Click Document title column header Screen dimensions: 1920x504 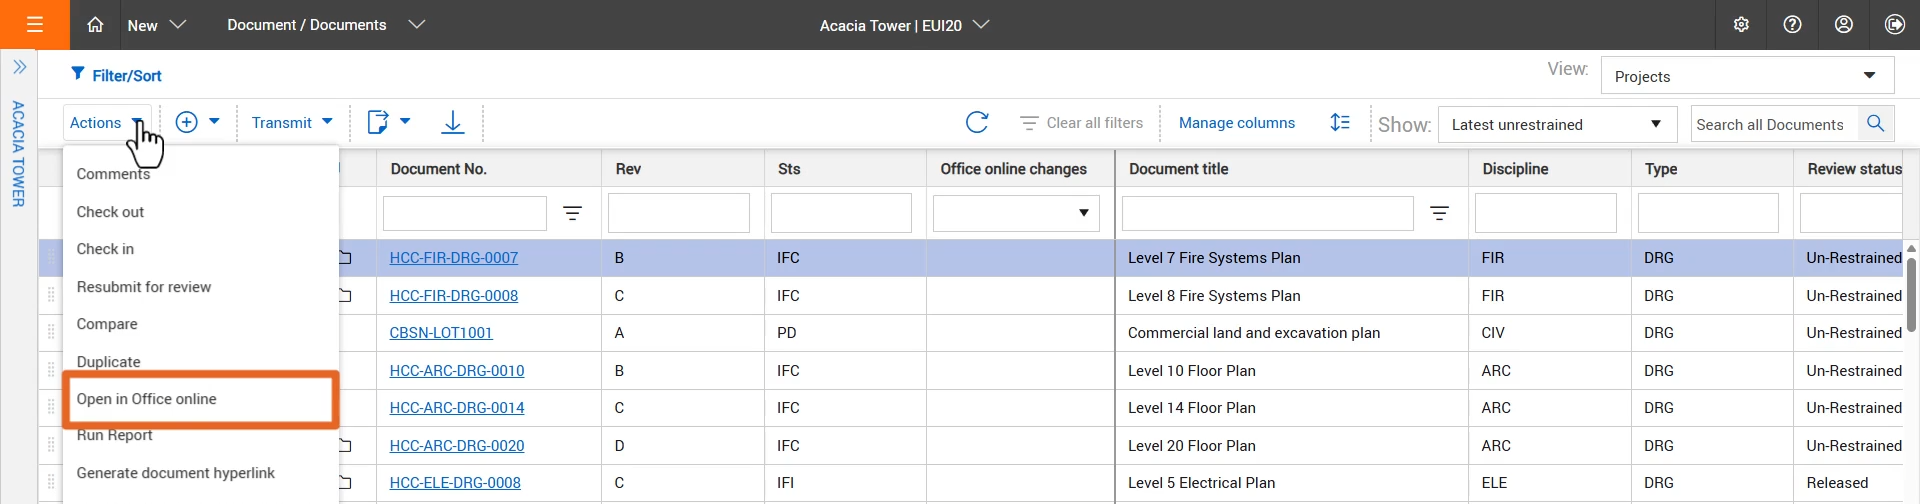coord(1178,169)
